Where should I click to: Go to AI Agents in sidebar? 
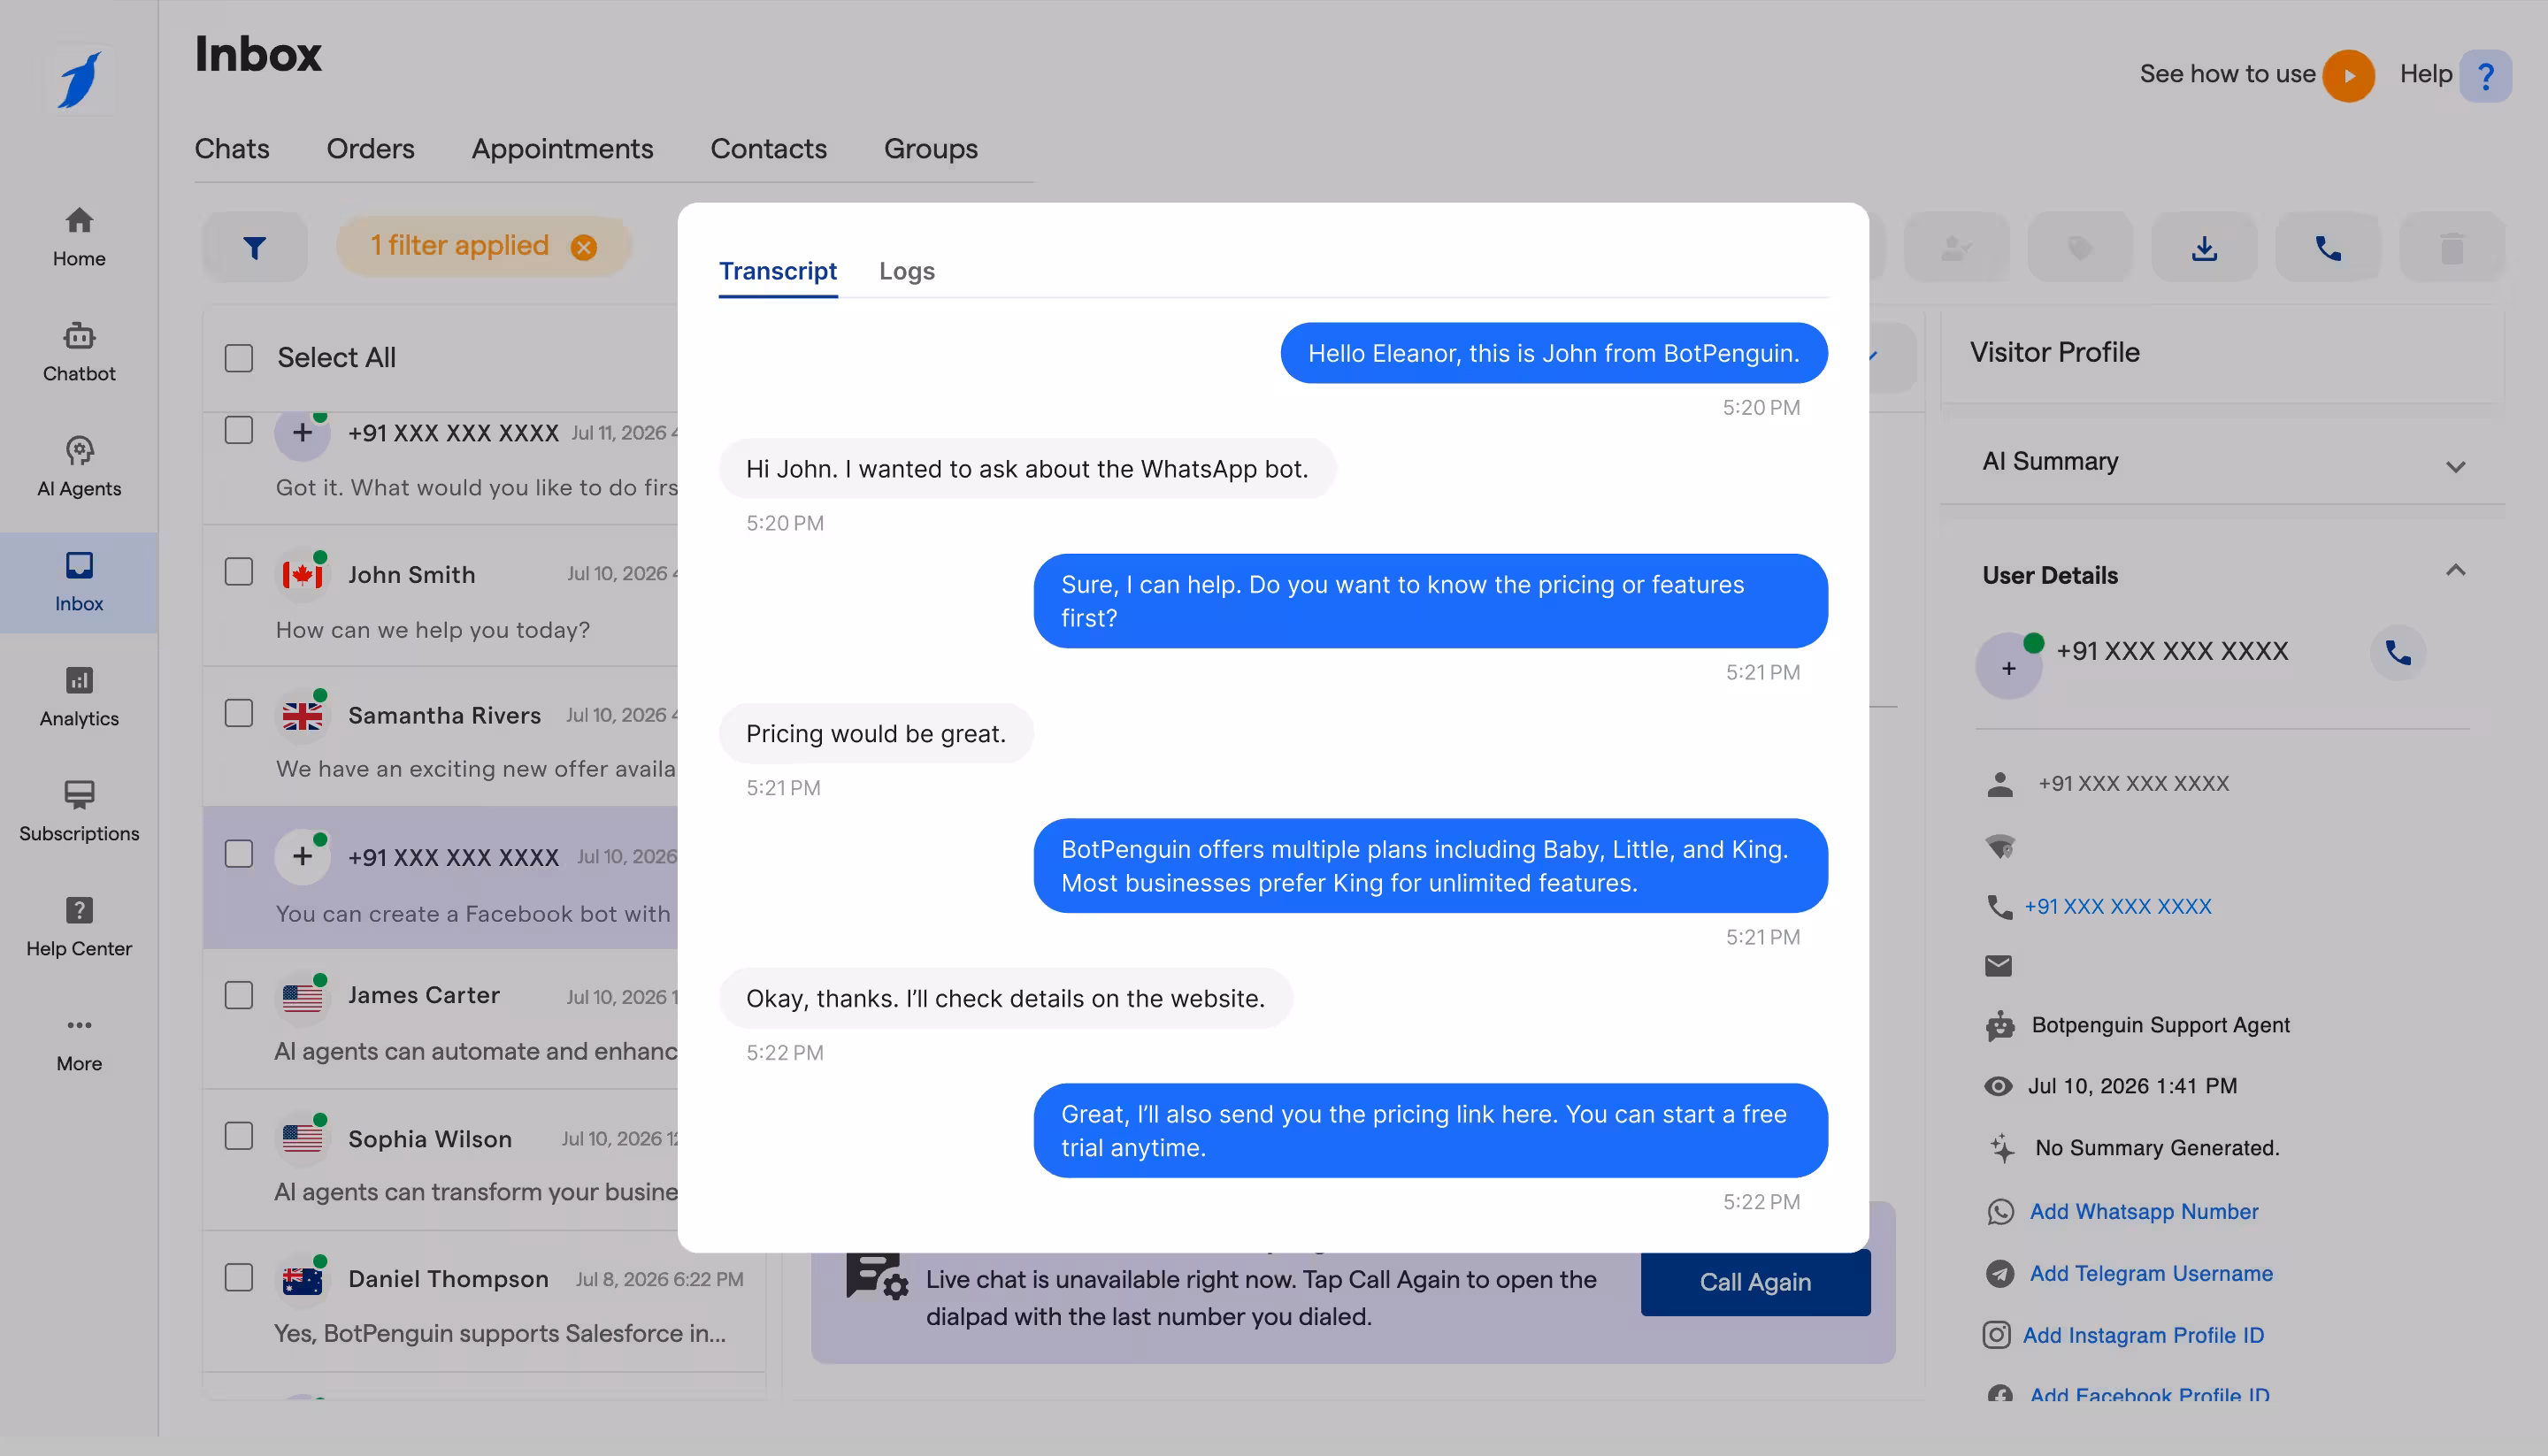click(79, 467)
